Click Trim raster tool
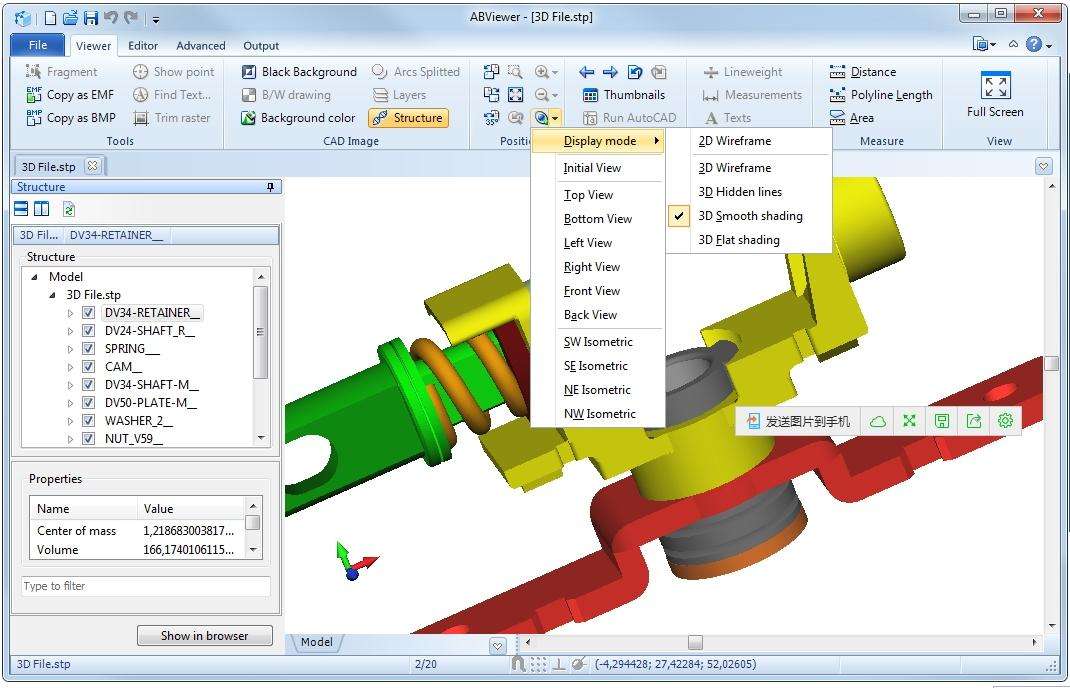This screenshot has width=1070, height=688. (x=172, y=117)
